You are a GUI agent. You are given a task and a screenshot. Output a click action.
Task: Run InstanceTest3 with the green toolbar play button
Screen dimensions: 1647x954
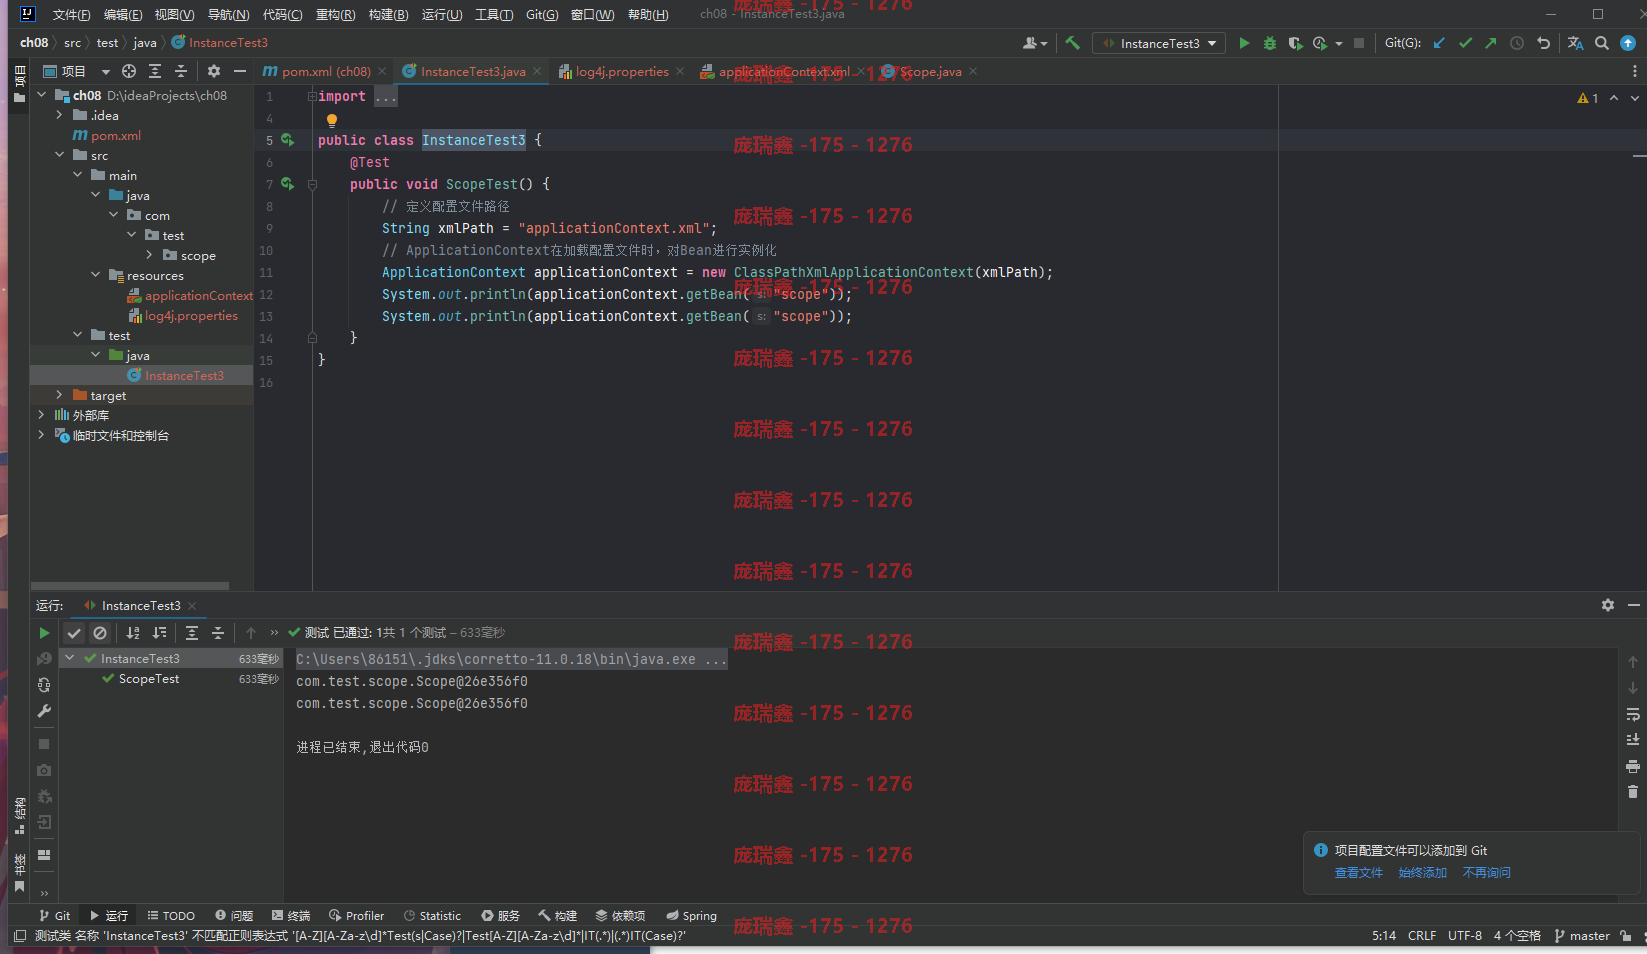1244,43
